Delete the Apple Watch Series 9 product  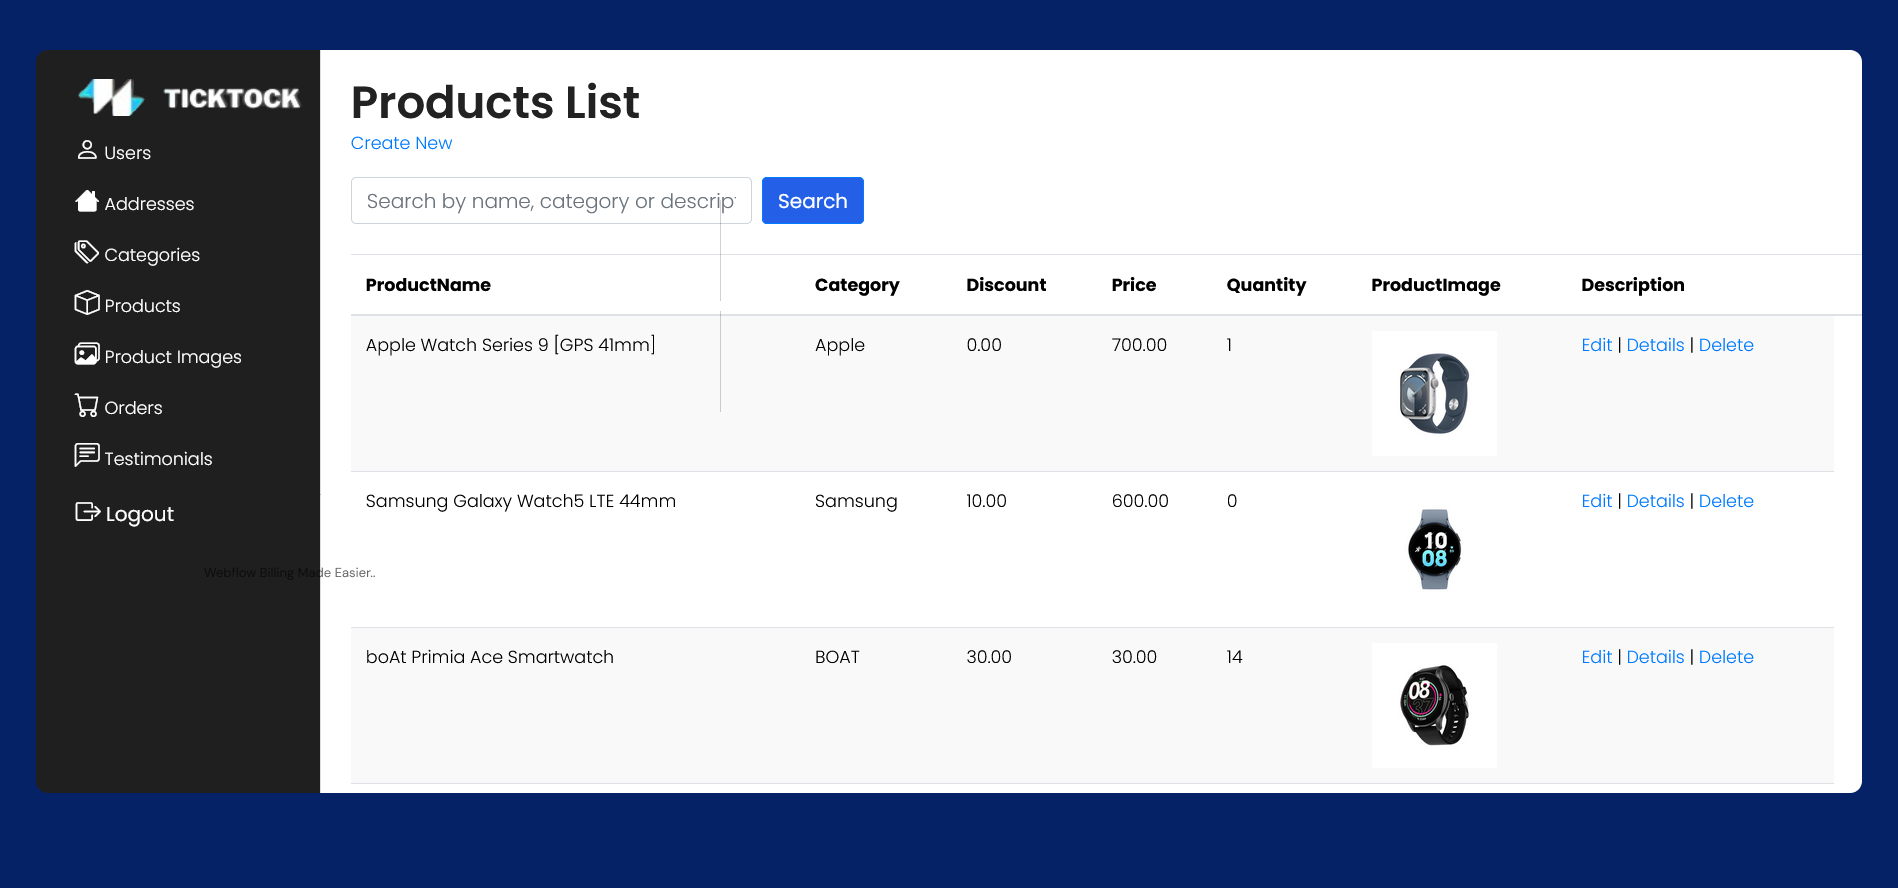point(1726,345)
